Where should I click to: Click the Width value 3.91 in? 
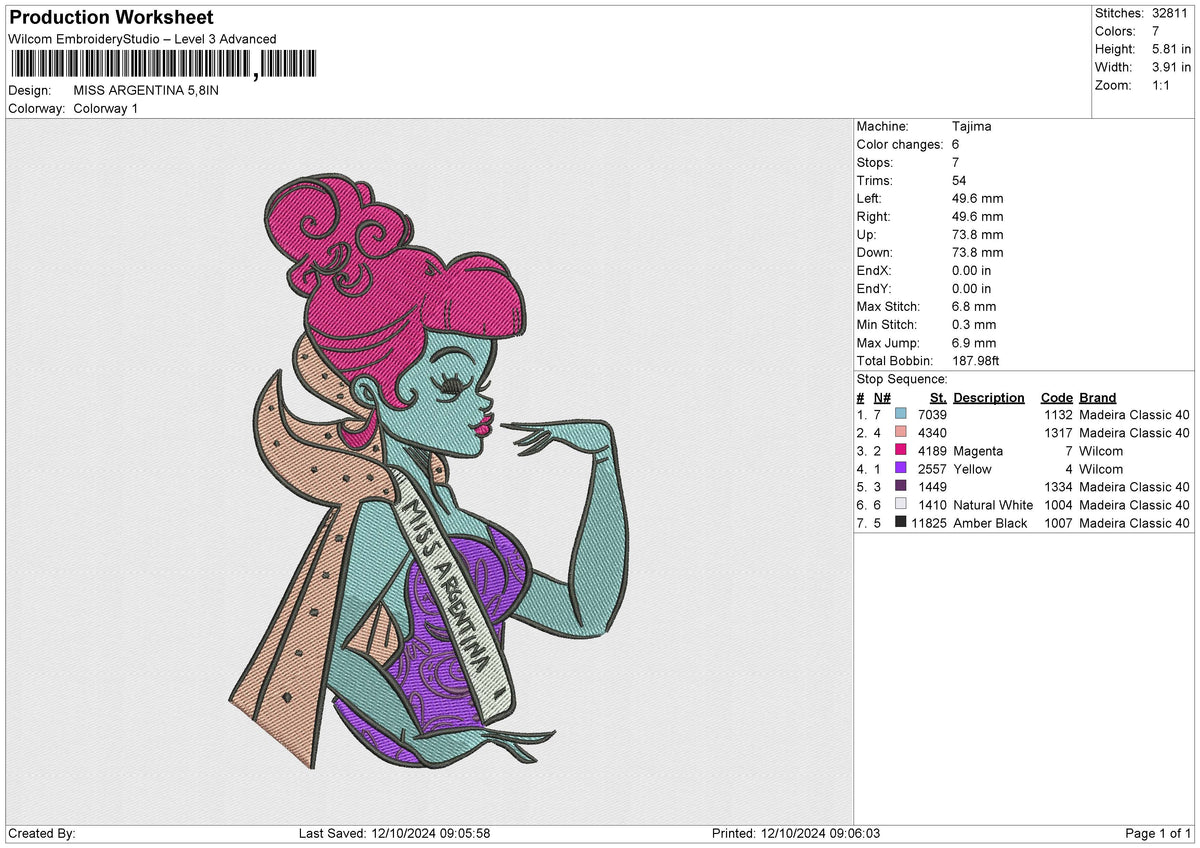tap(1172, 67)
